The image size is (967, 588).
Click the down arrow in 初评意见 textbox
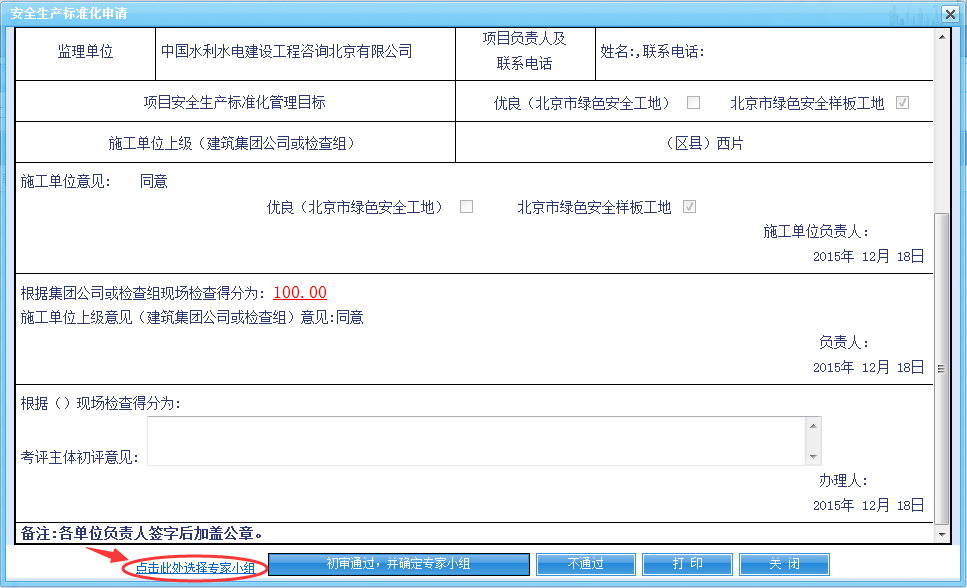coord(813,457)
